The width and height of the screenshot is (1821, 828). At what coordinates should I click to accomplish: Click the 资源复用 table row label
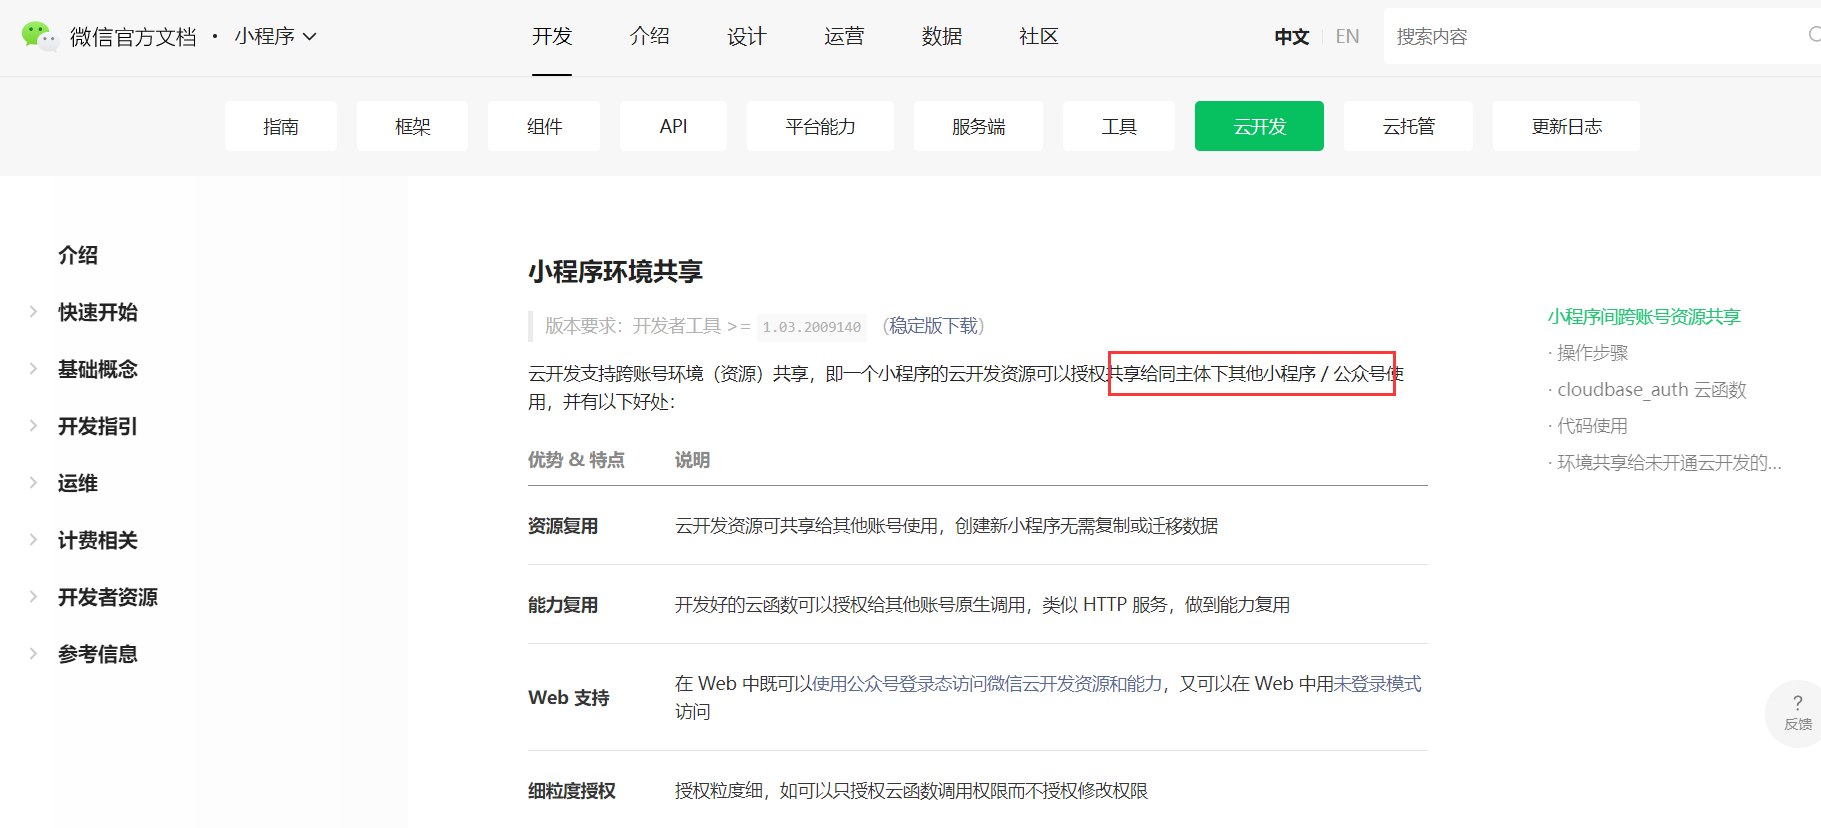[x=563, y=526]
